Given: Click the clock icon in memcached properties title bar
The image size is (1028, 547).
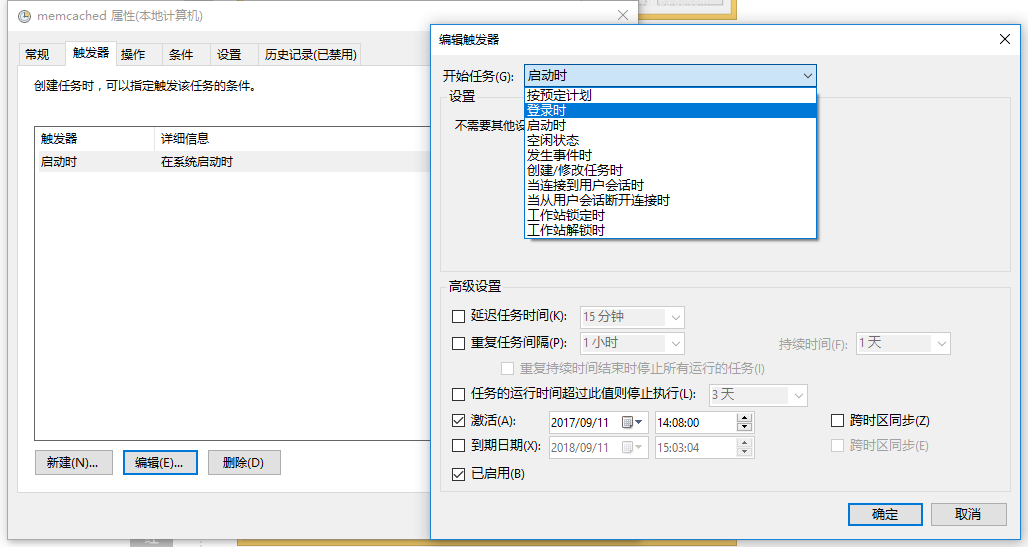Looking at the screenshot, I should pyautogui.click(x=24, y=16).
